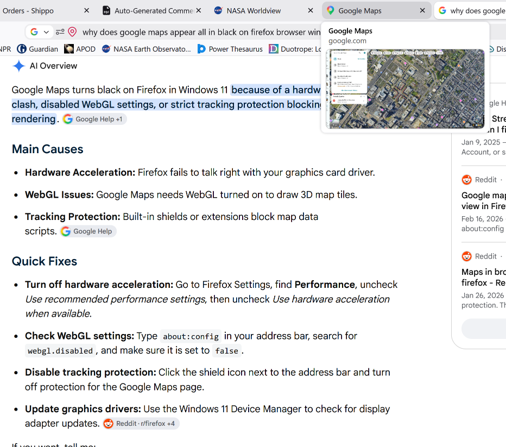
Task: Open the Reddit r/firefox +4 source chip
Action: (141, 424)
